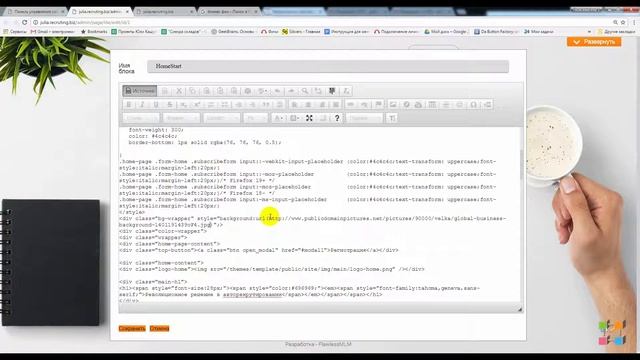Open the Font size dropdown
Viewport: 640px width, 360px height.
tap(256, 118)
